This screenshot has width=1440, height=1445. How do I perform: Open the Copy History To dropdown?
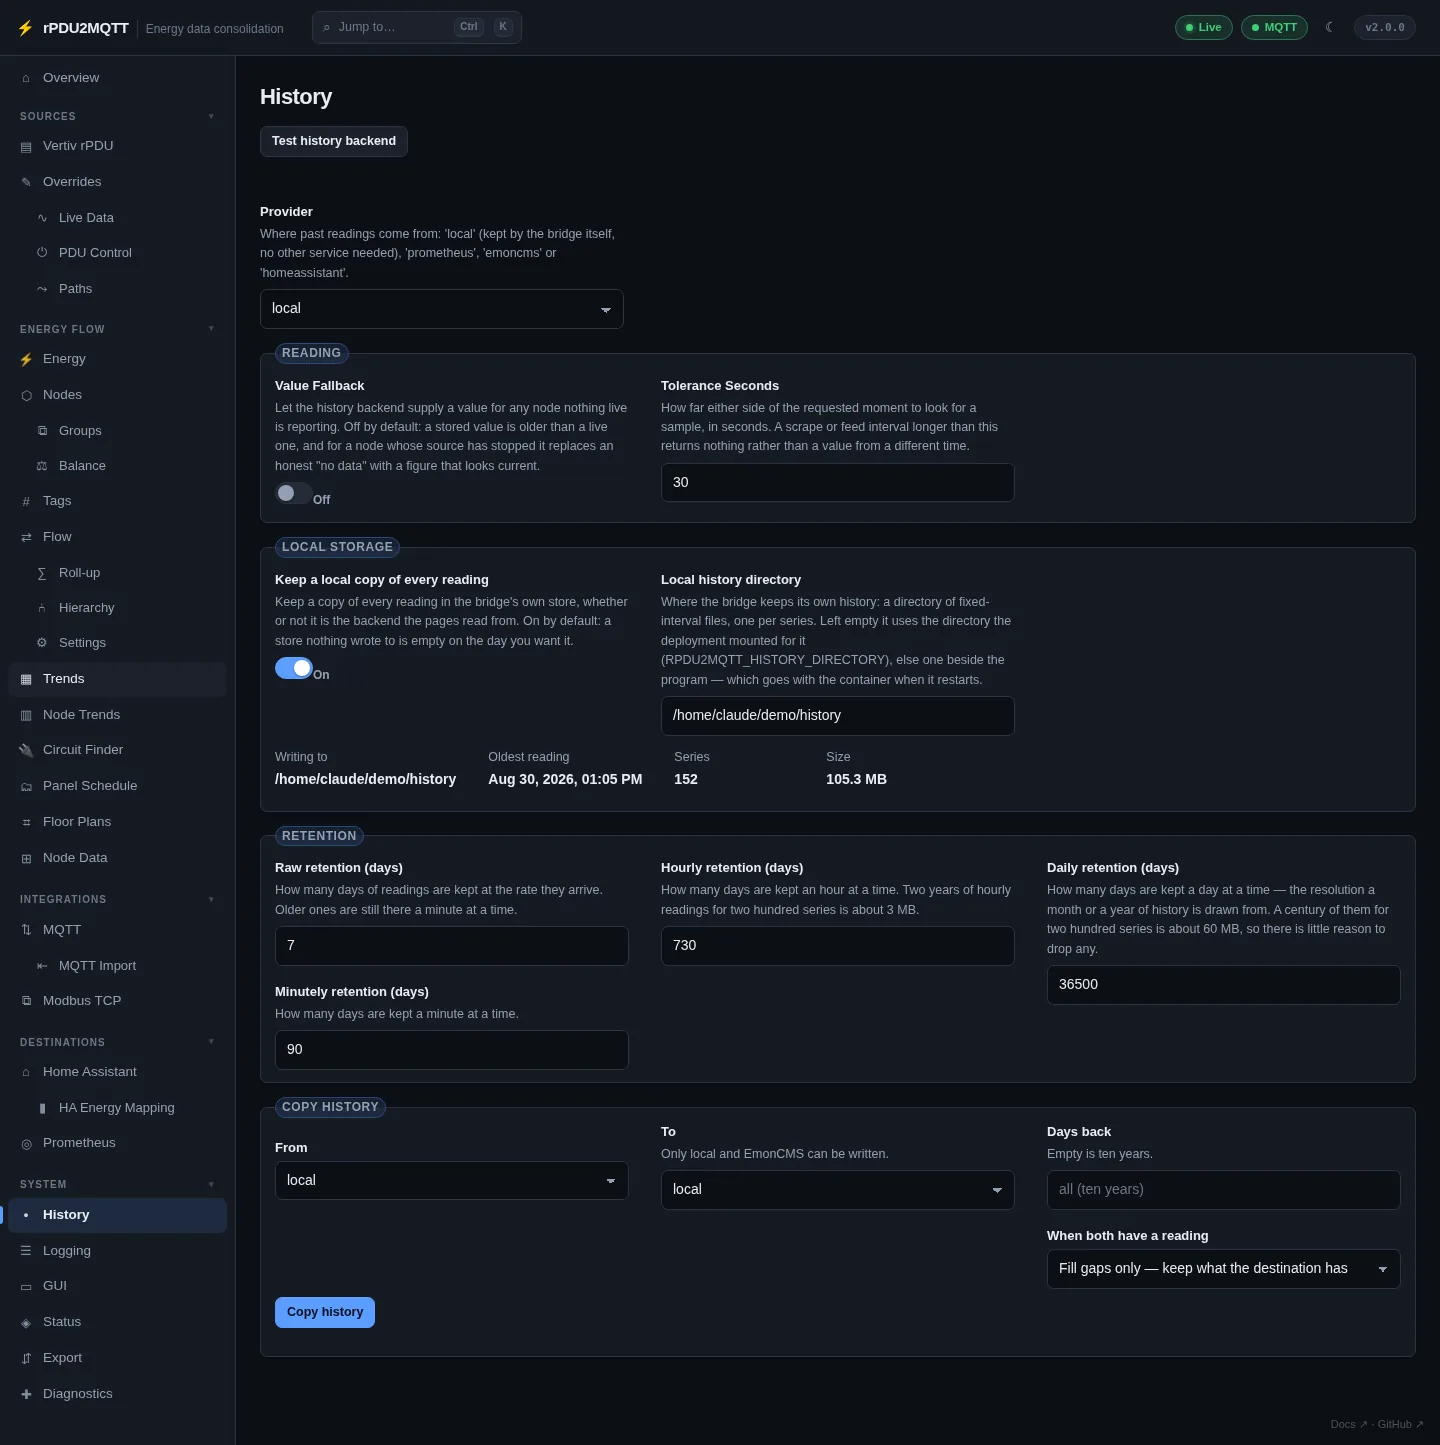pyautogui.click(x=838, y=1190)
